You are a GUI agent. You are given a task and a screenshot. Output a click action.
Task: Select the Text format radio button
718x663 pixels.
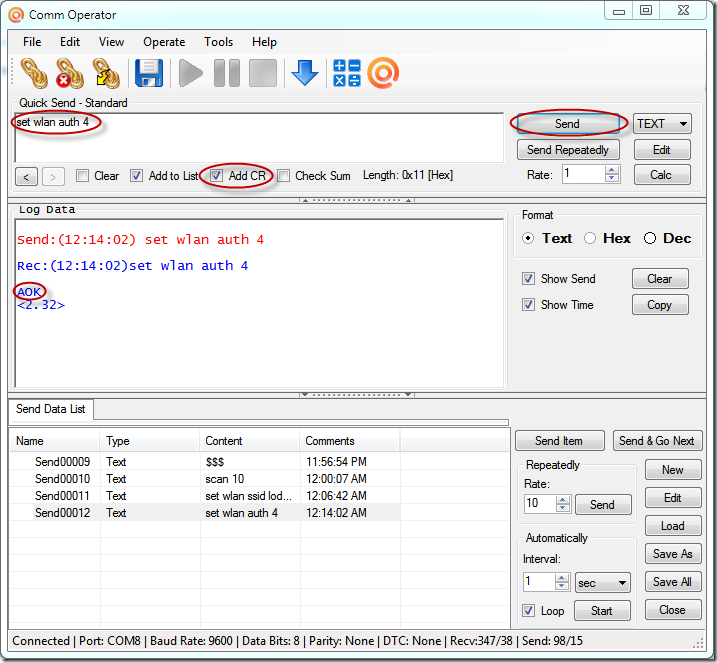pos(528,239)
